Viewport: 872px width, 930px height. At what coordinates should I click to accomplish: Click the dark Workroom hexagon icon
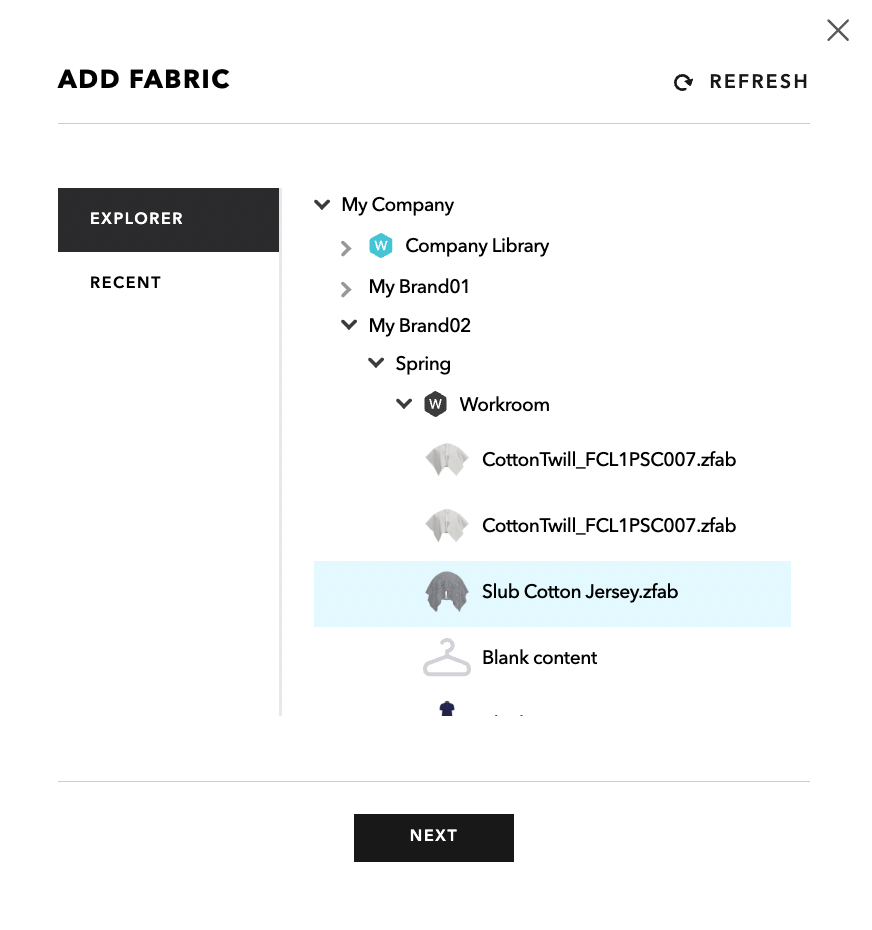[435, 405]
